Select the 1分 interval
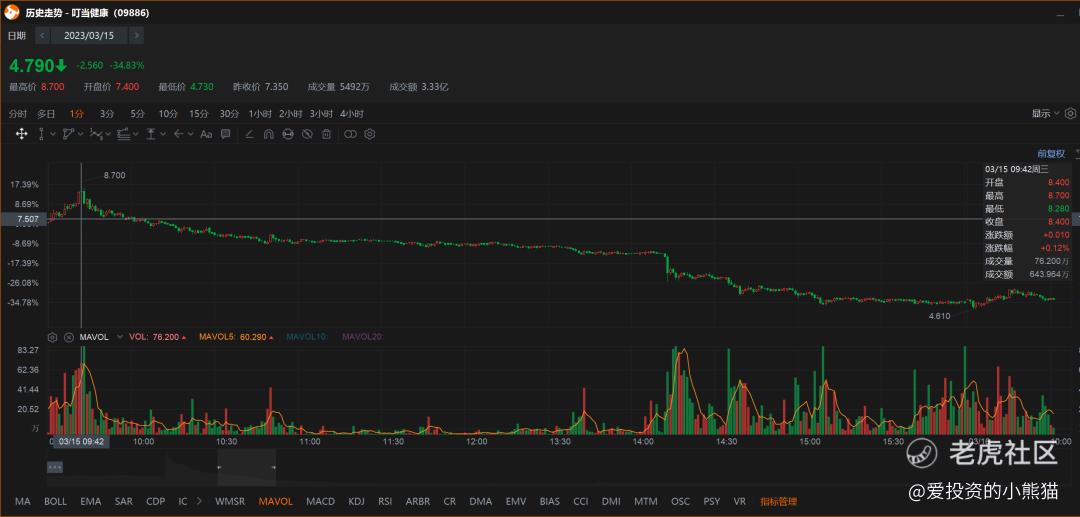This screenshot has width=1080, height=517. point(76,114)
